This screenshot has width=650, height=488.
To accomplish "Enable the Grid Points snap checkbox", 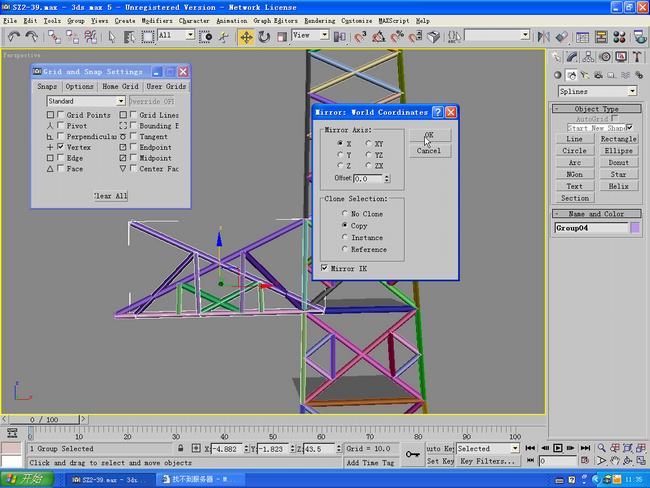I will (x=61, y=114).
